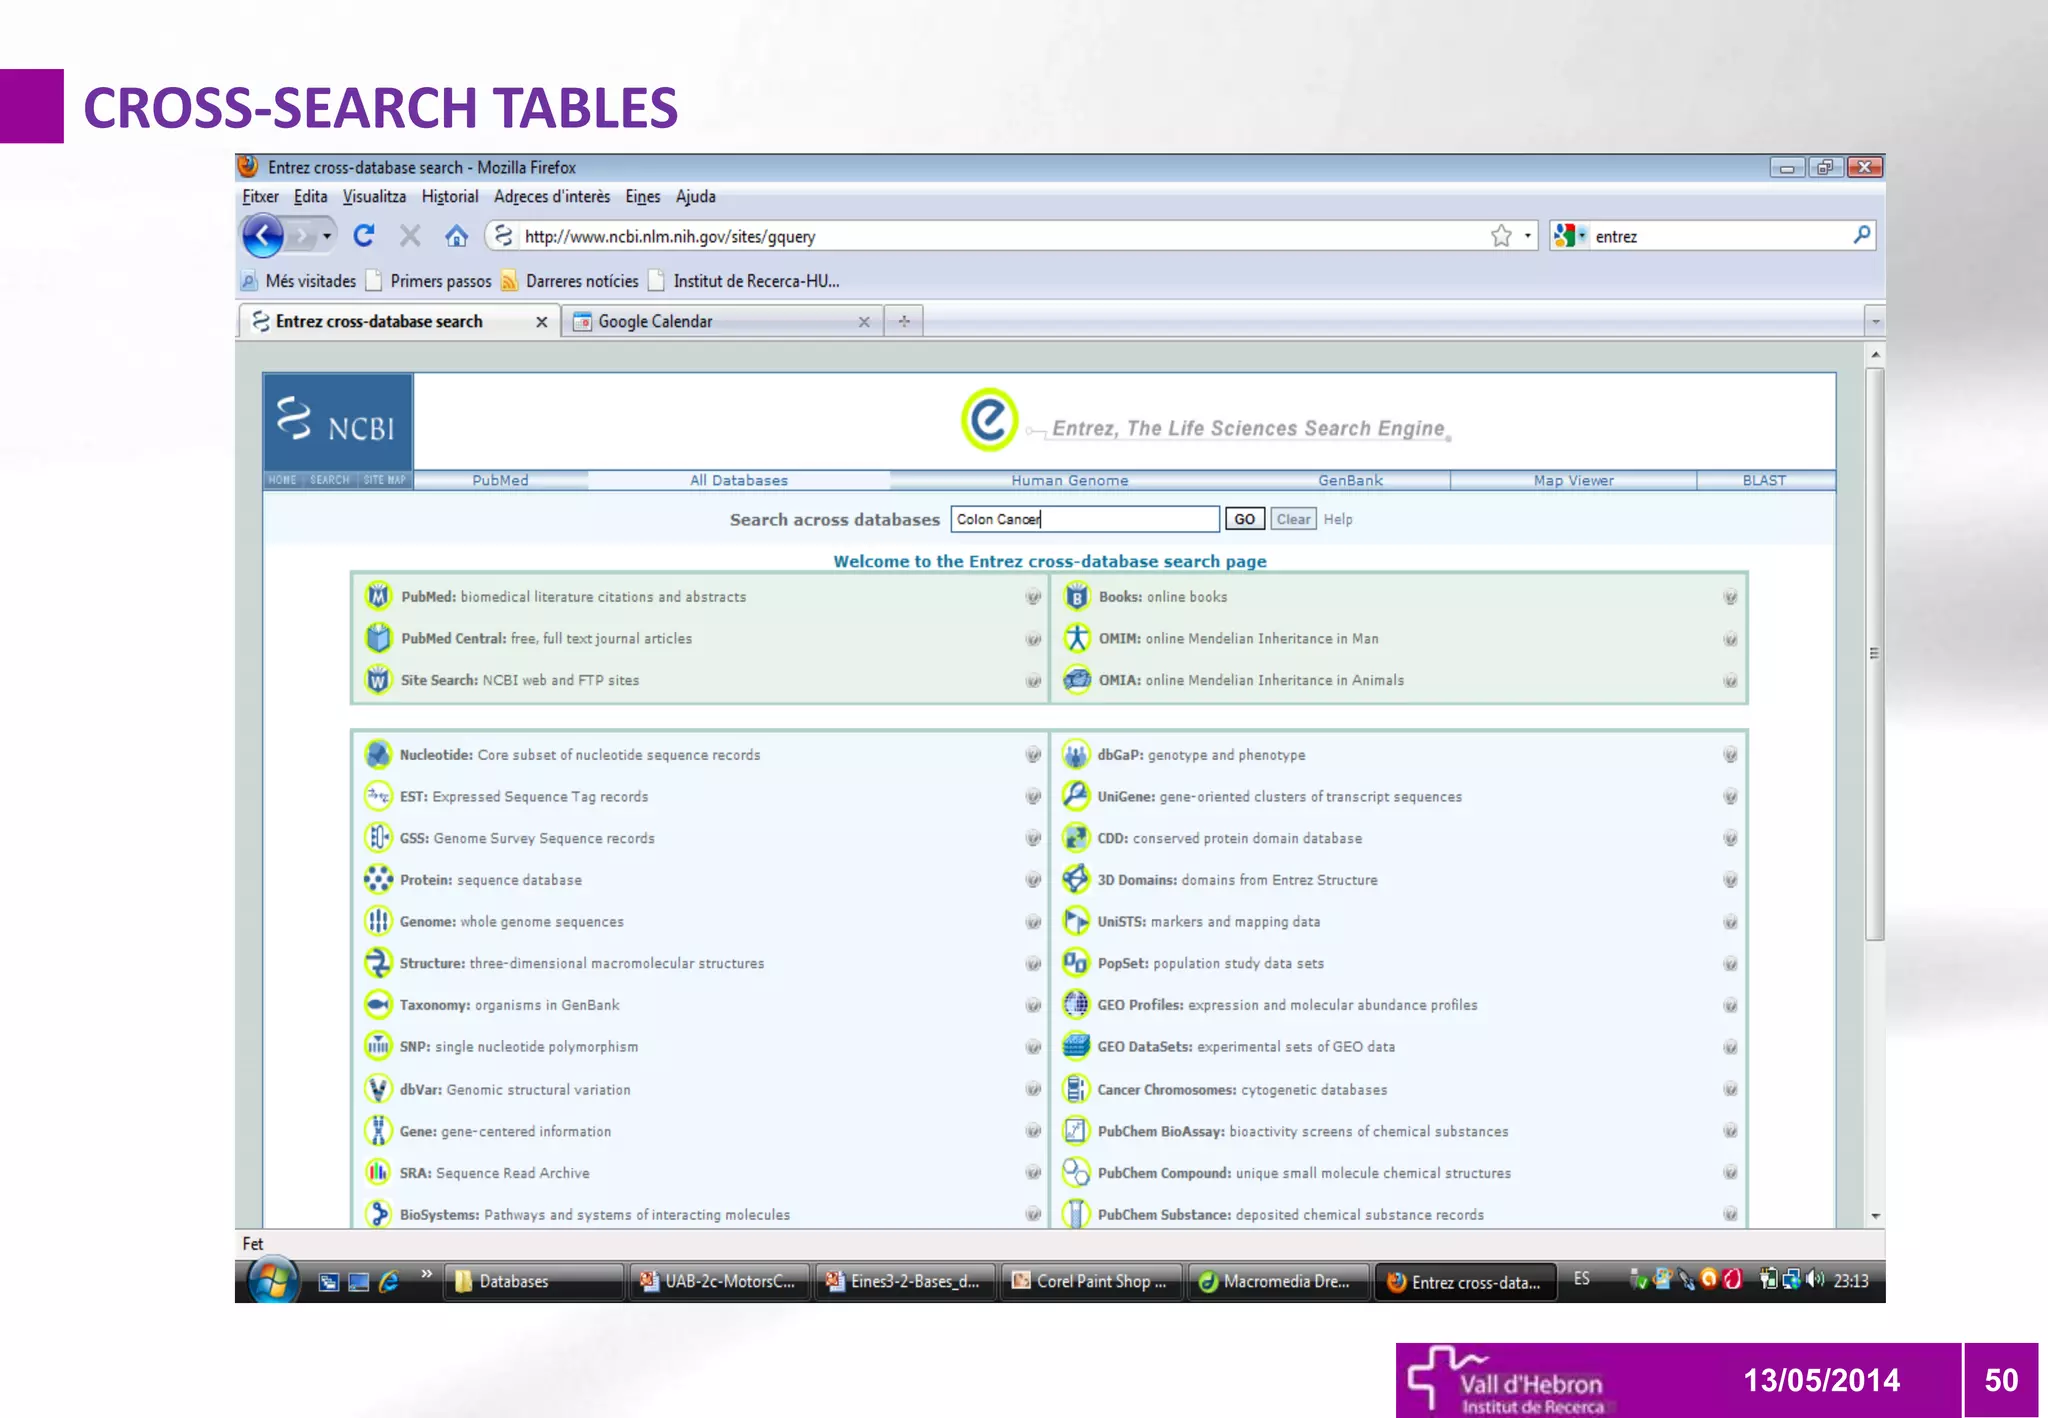Click the volume icon in system tray
This screenshot has width=2048, height=1418.
point(1815,1279)
